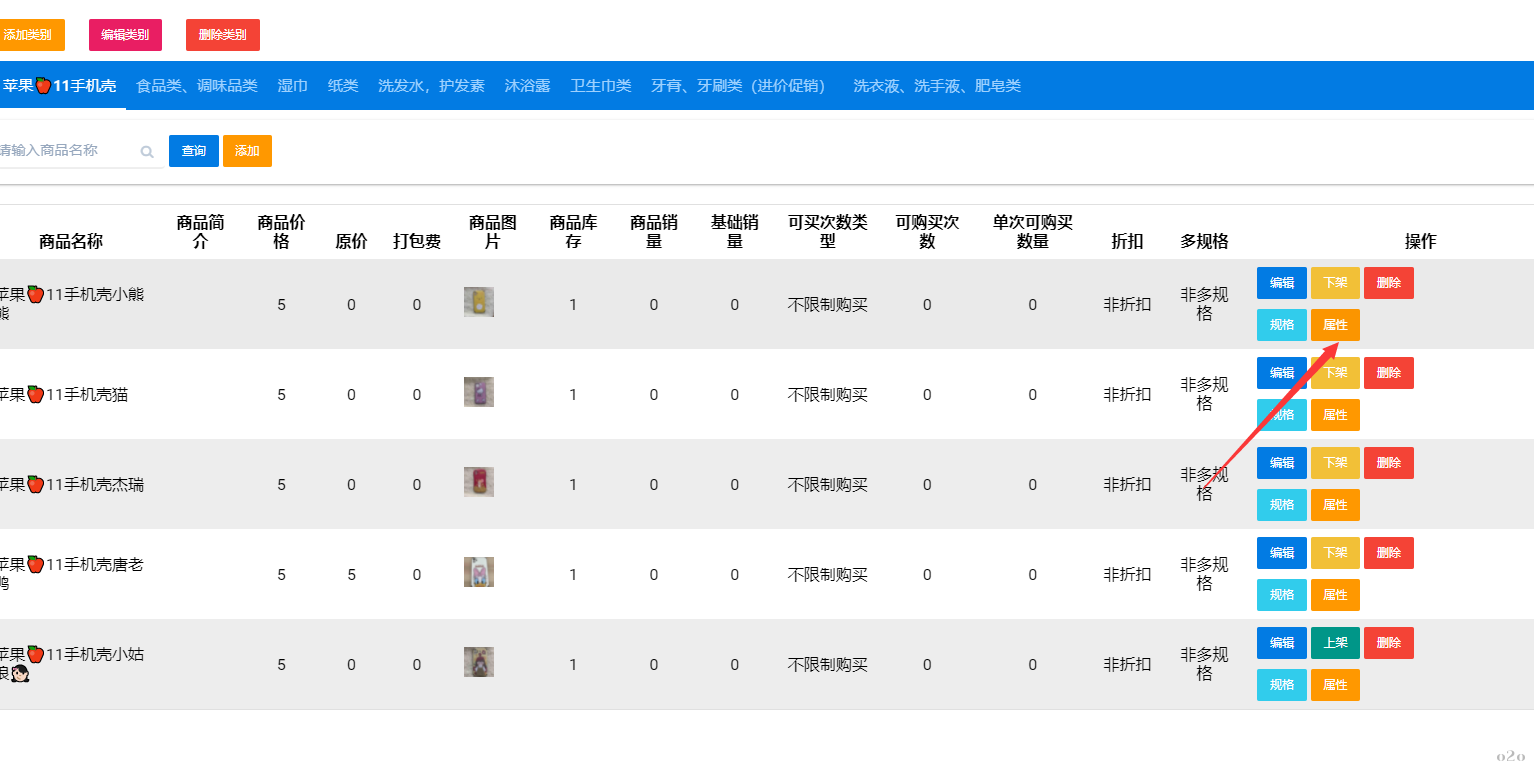Screen dimensions: 1534x766
Task: Select the 湿巾 category tab
Action: coord(292,86)
